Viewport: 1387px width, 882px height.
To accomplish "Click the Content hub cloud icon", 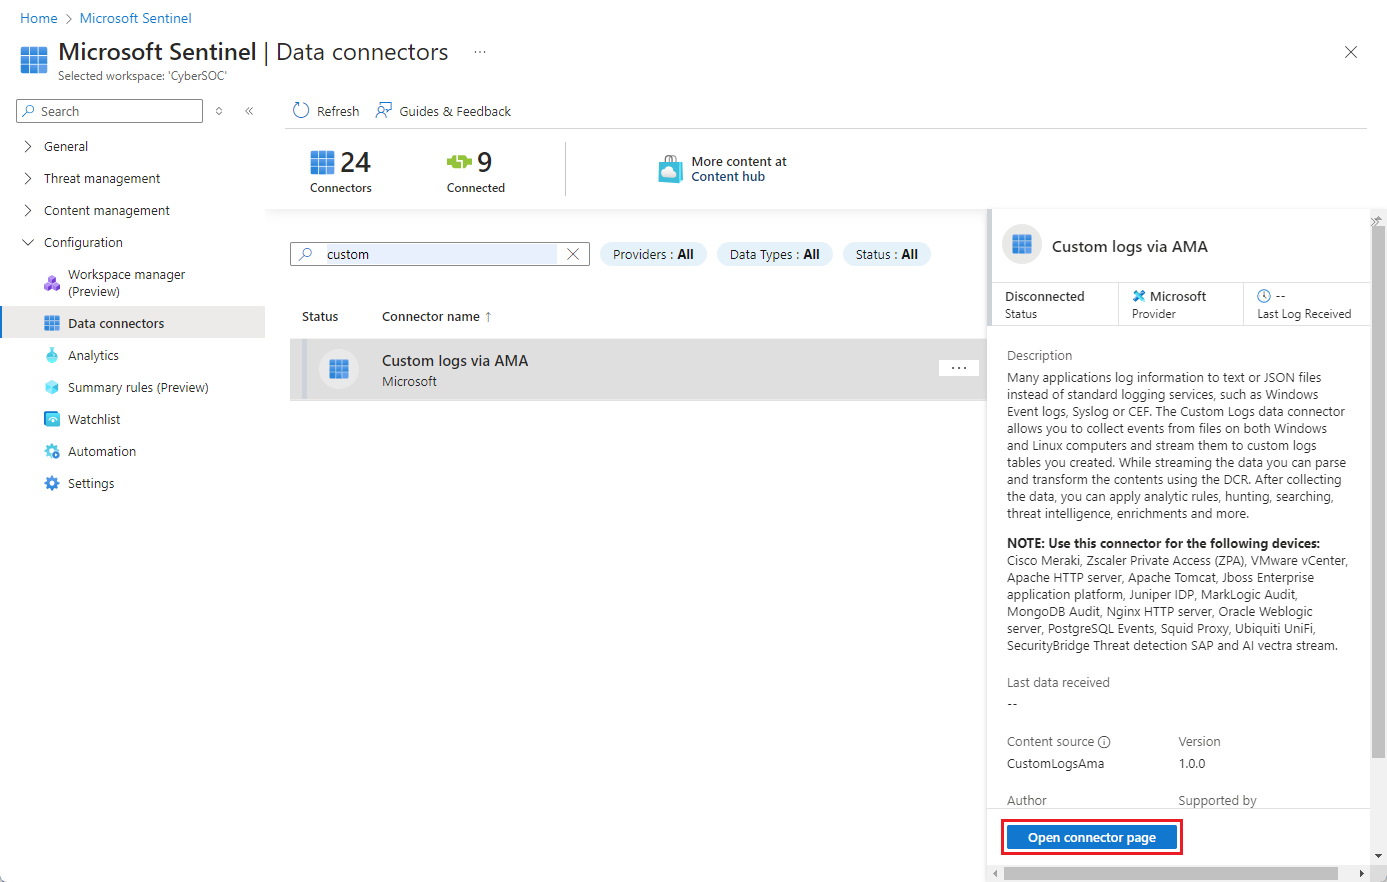I will (670, 169).
